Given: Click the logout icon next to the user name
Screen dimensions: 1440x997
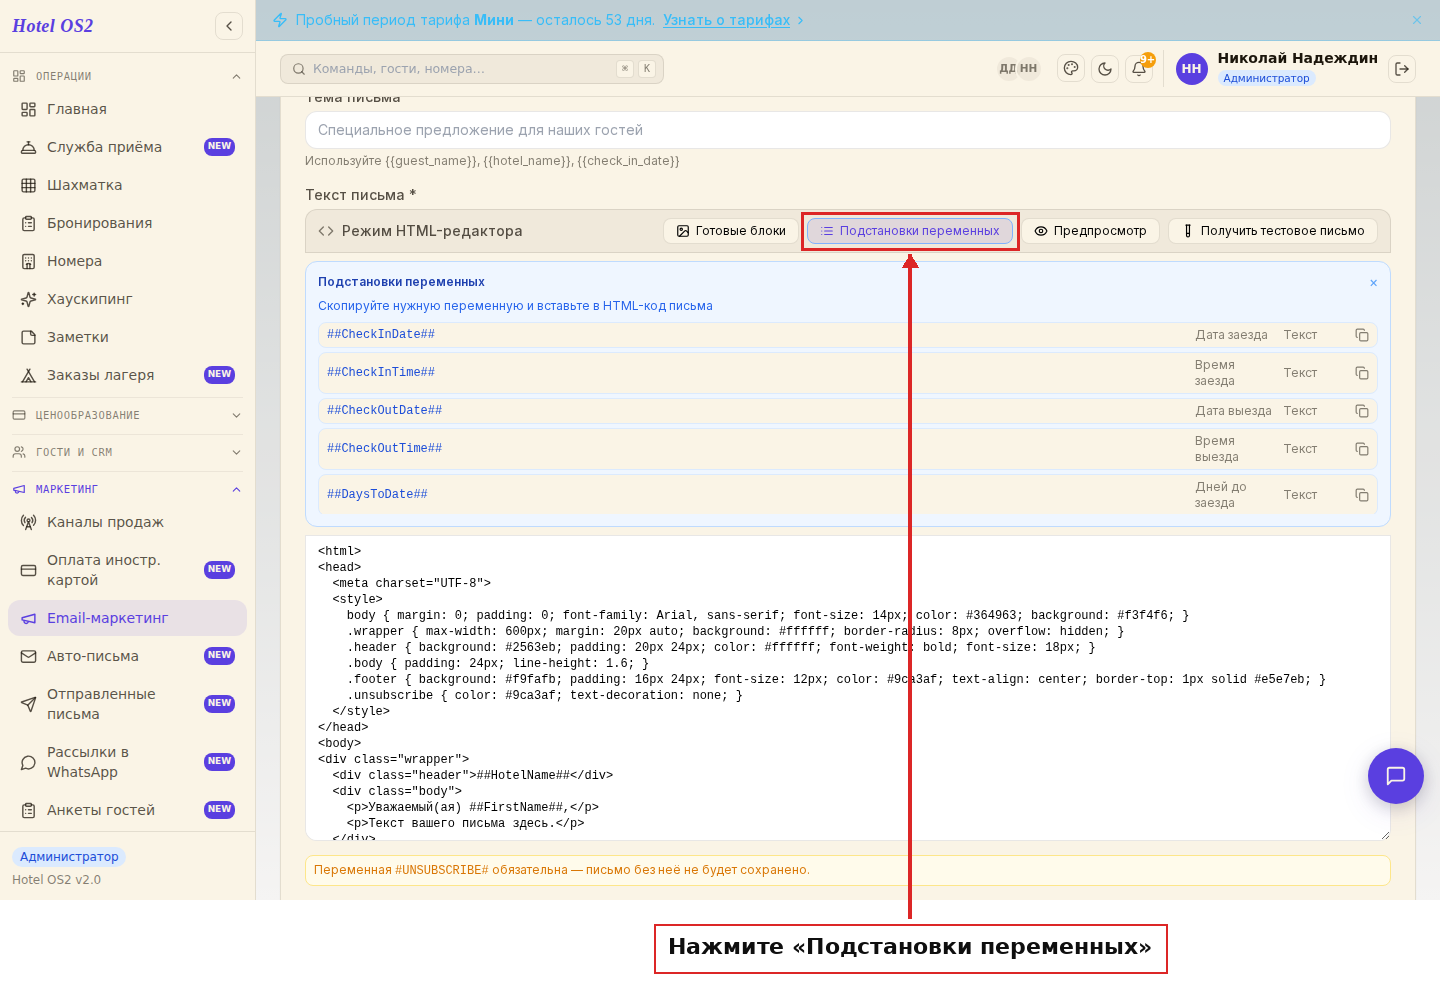Looking at the screenshot, I should [1402, 69].
